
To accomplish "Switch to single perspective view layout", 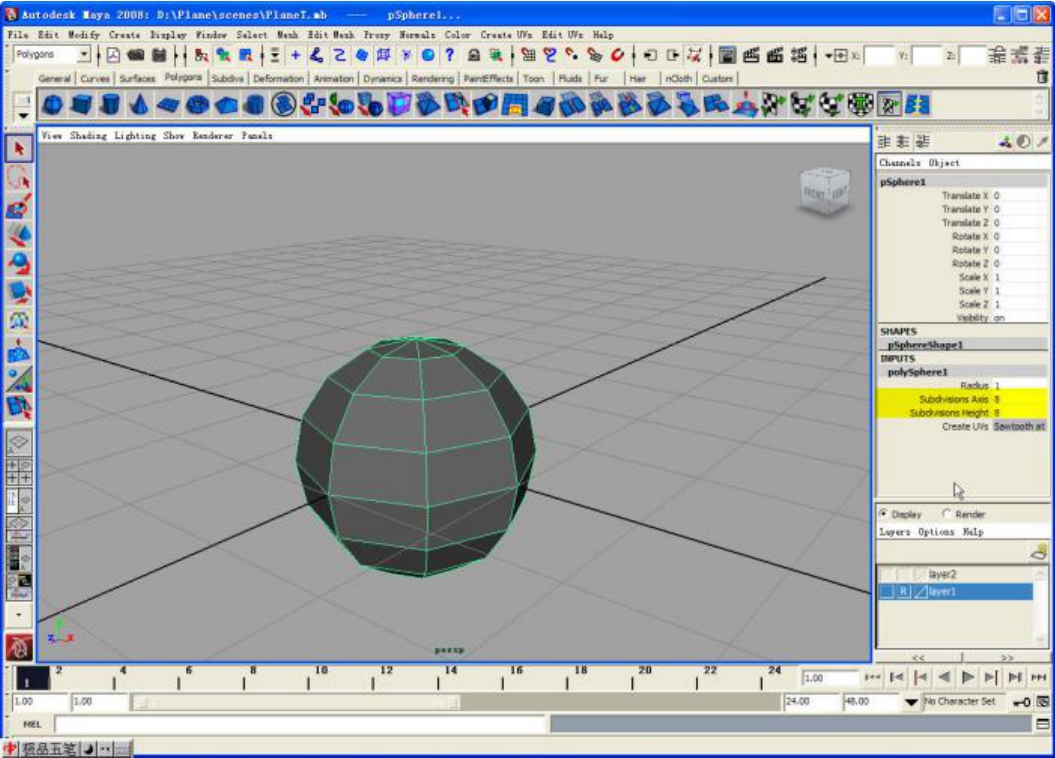I will click(19, 443).
